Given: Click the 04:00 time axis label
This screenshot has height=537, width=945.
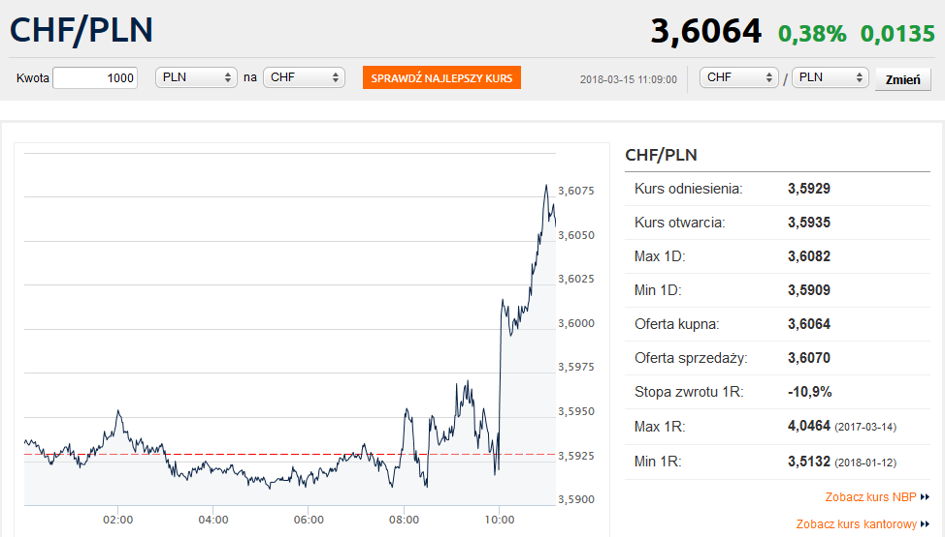Looking at the screenshot, I should 213,520.
